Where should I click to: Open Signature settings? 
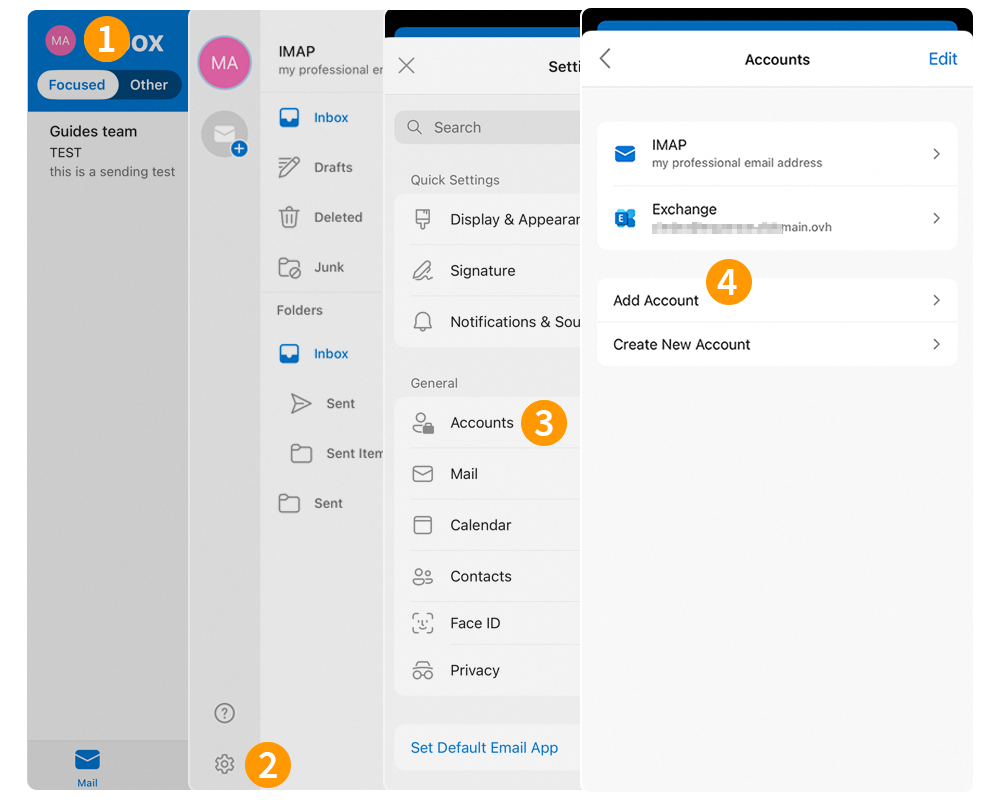(484, 270)
